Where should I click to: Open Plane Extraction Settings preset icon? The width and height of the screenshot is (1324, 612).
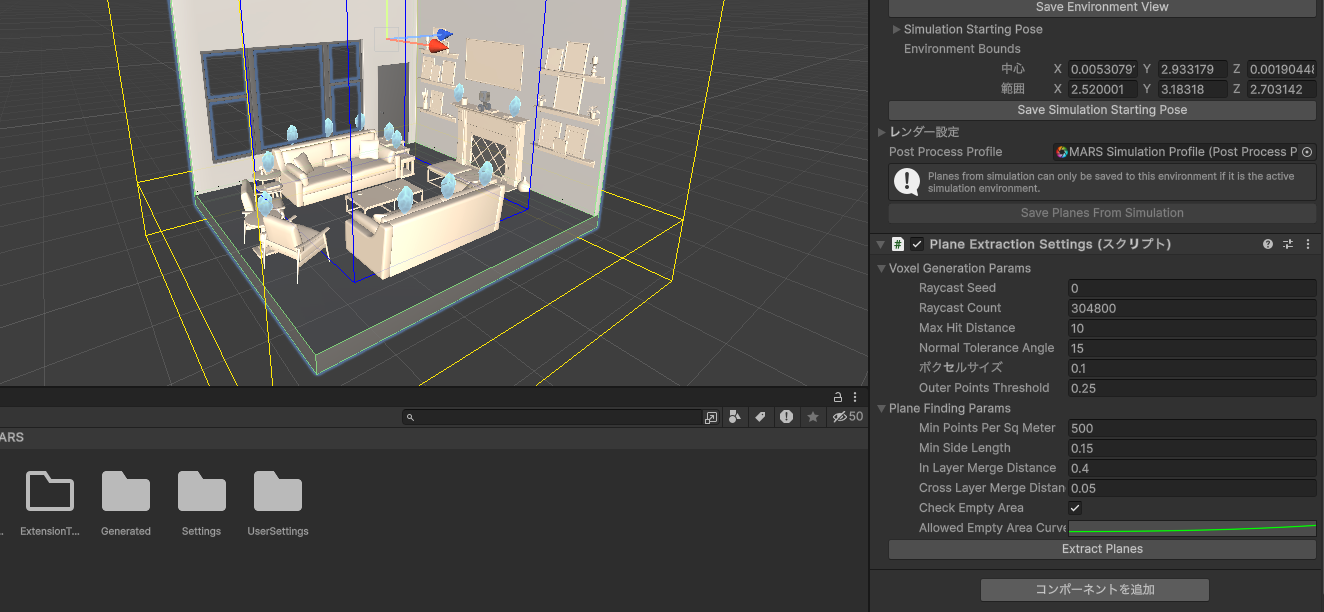click(1288, 244)
